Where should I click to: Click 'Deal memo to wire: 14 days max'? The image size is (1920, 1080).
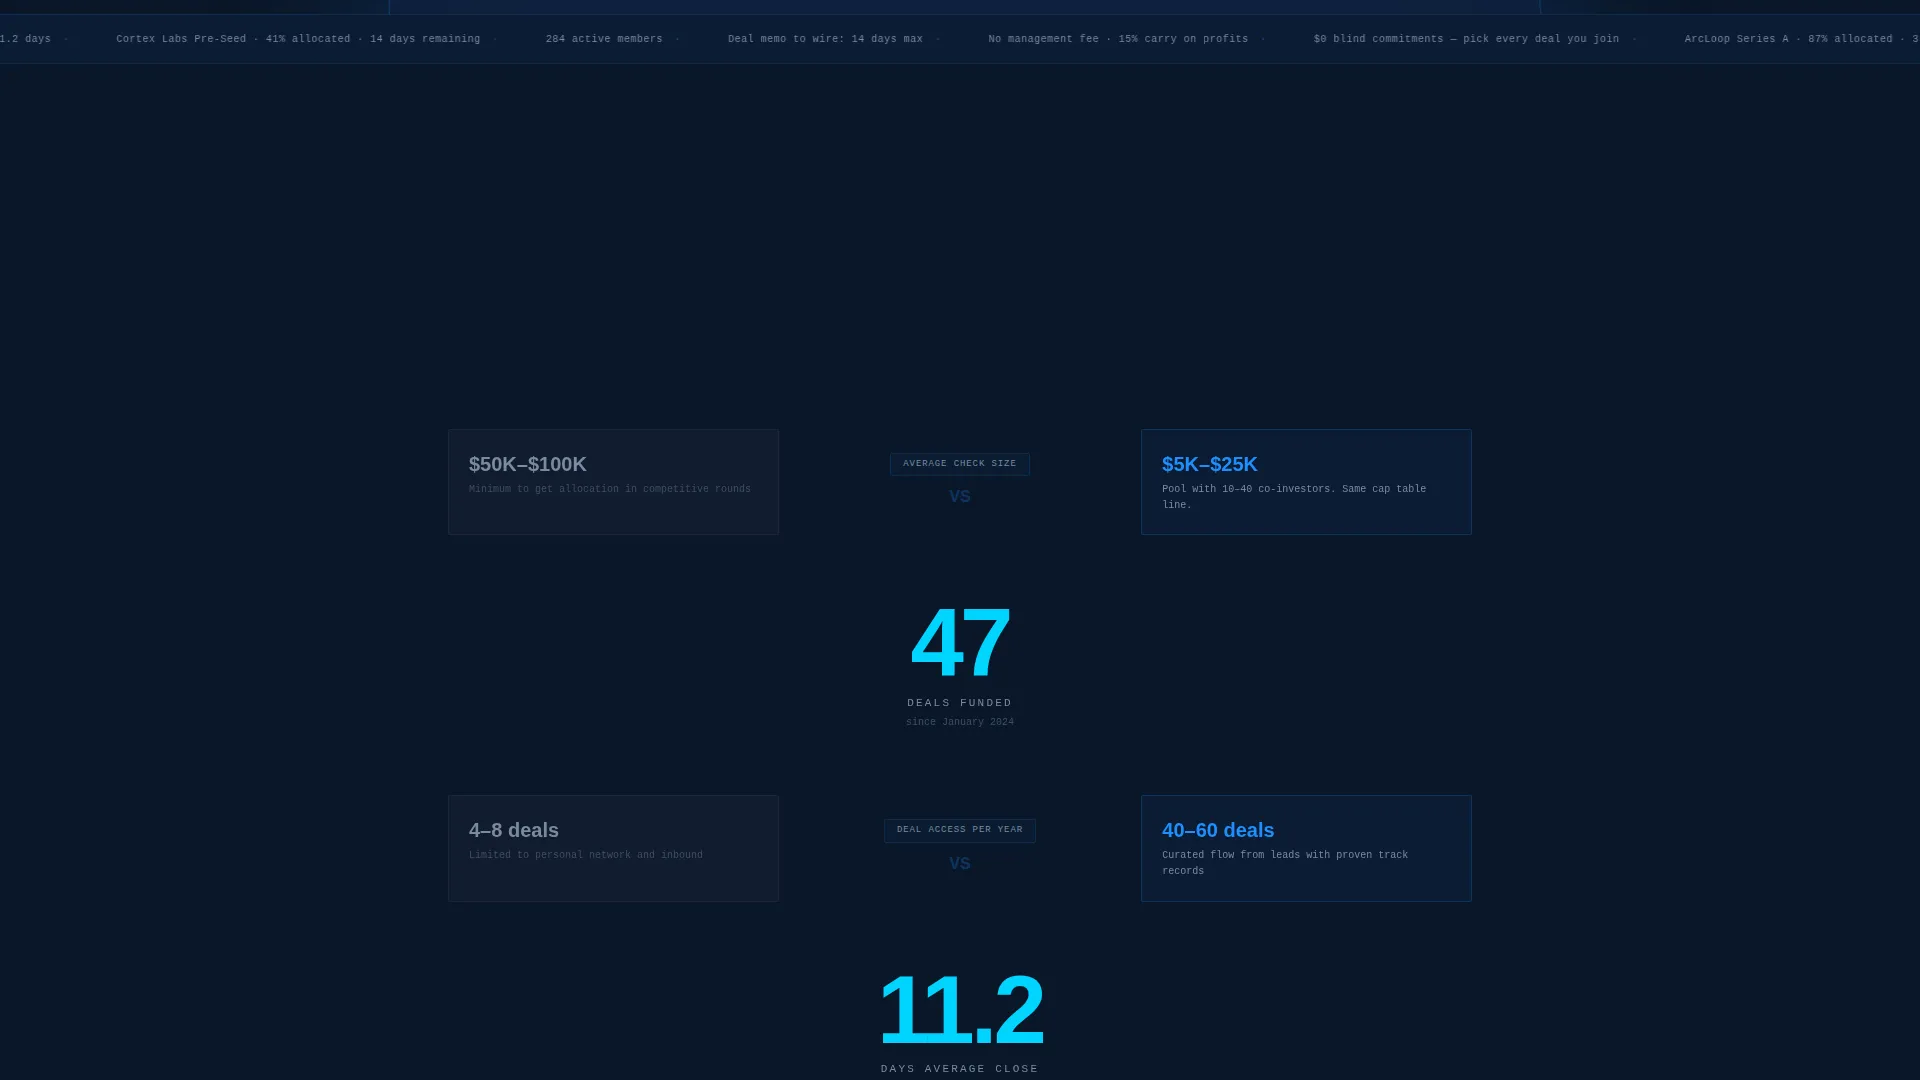[x=825, y=39]
